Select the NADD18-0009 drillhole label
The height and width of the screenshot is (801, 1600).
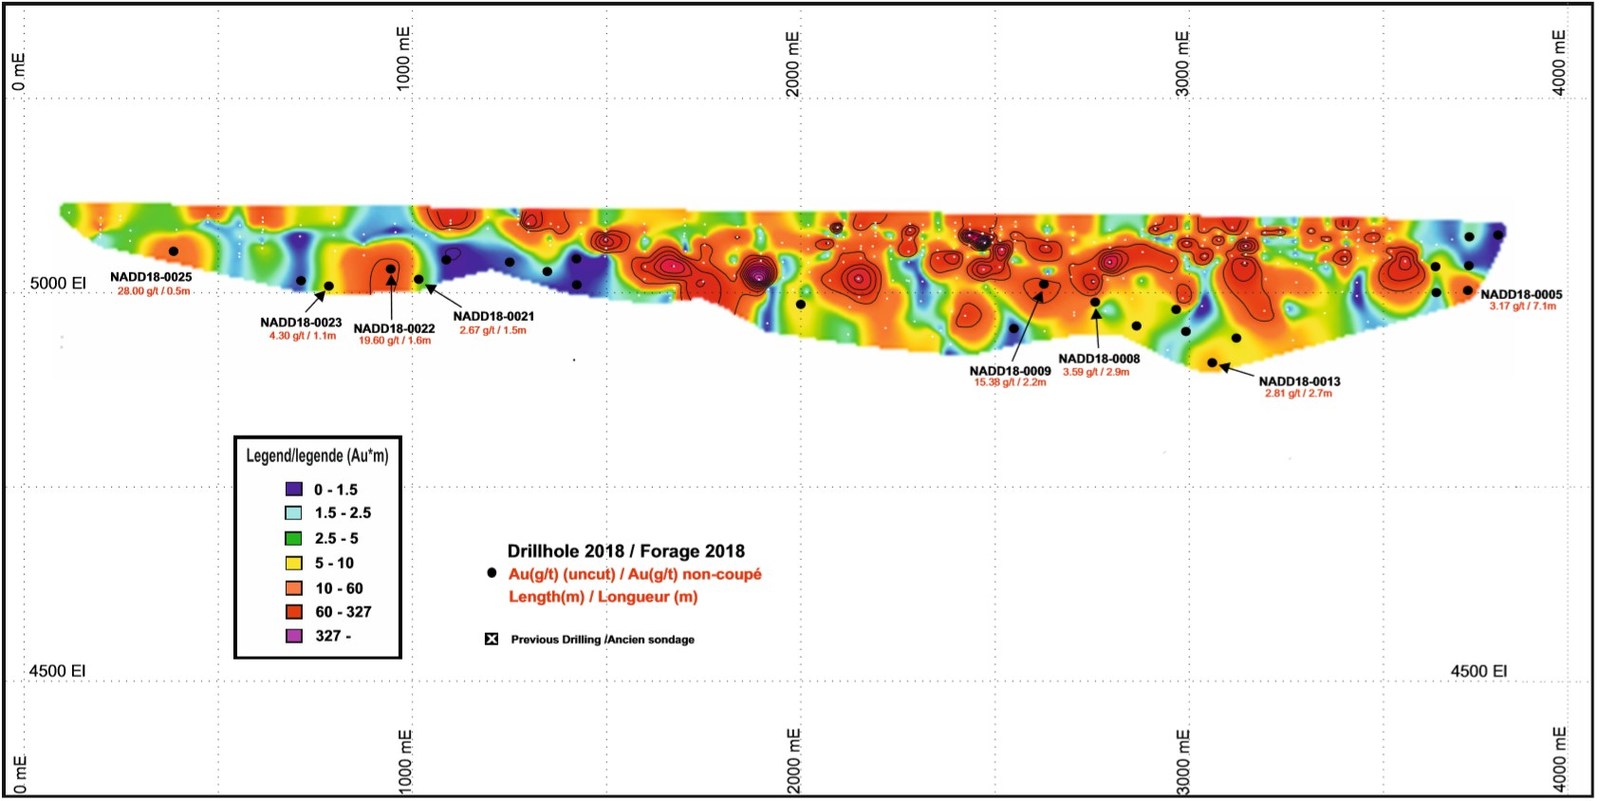[1010, 370]
